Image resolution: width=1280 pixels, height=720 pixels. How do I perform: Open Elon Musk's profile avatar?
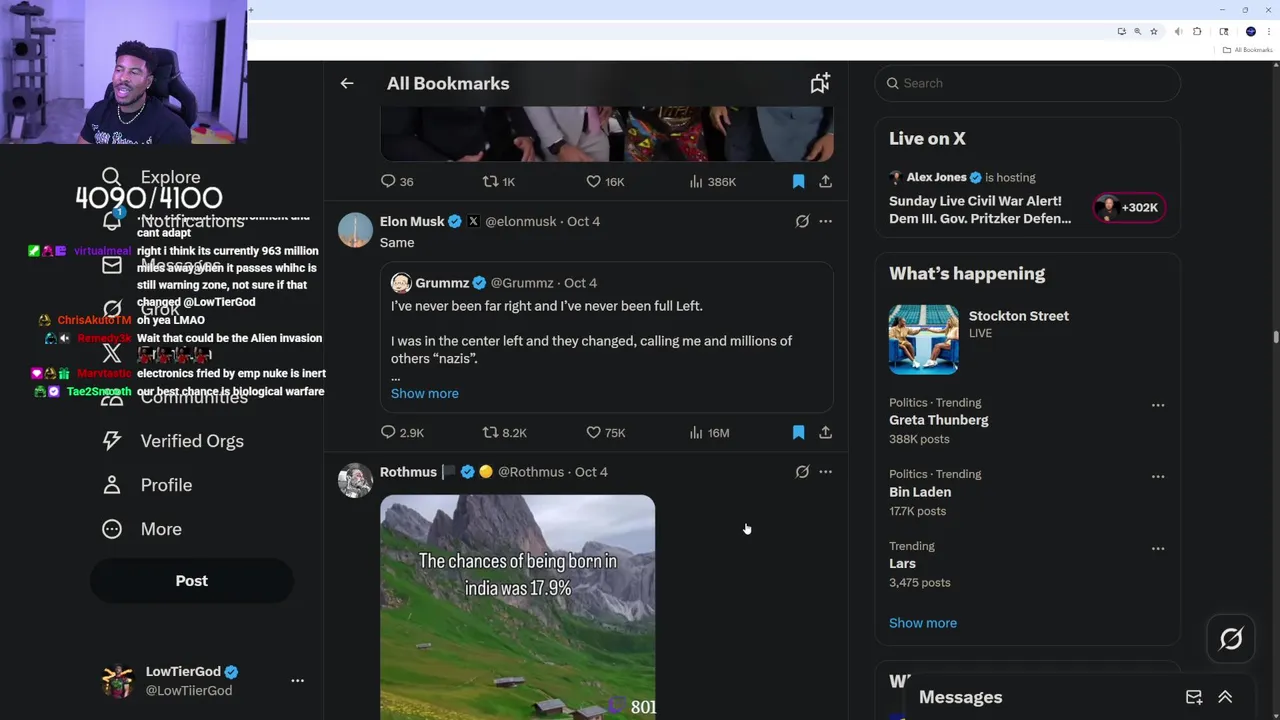[x=355, y=230]
